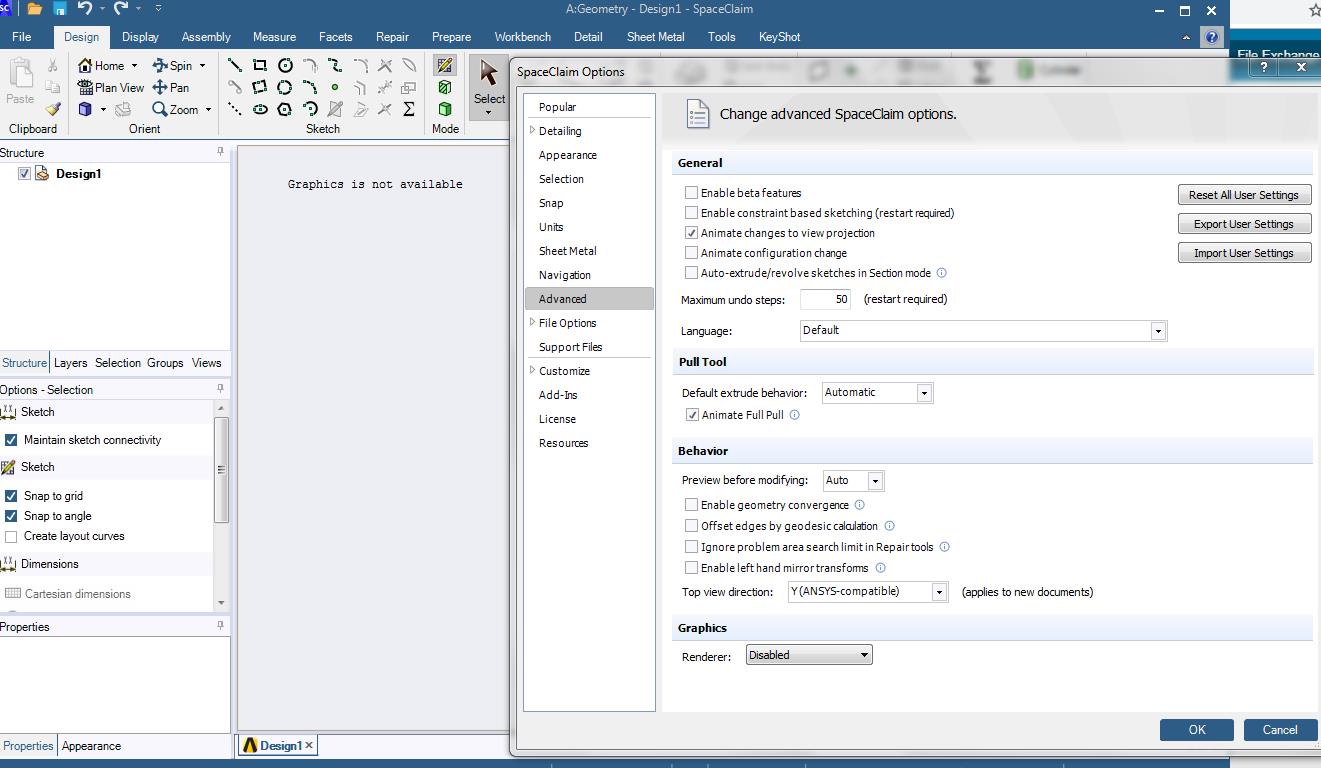This screenshot has height=768, width=1321.
Task: Toggle Design1 visibility checkbox in Structure
Action: pos(25,173)
